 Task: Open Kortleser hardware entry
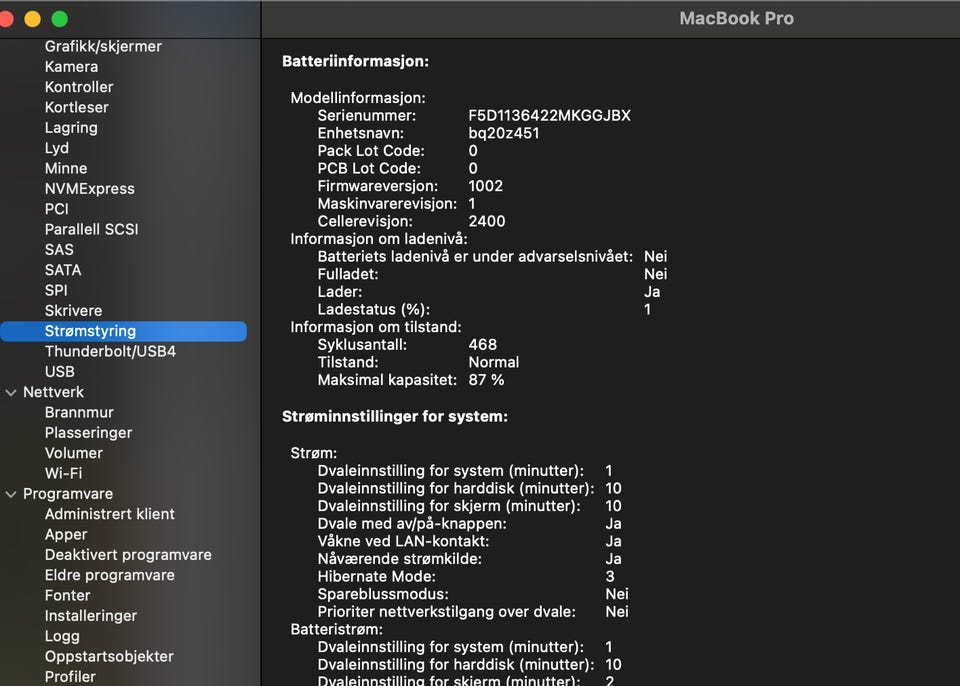click(77, 107)
